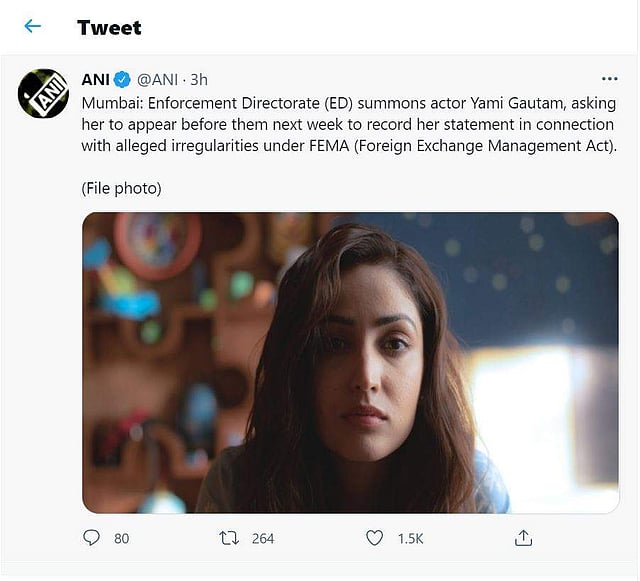Click the tweet body text

(x=348, y=125)
